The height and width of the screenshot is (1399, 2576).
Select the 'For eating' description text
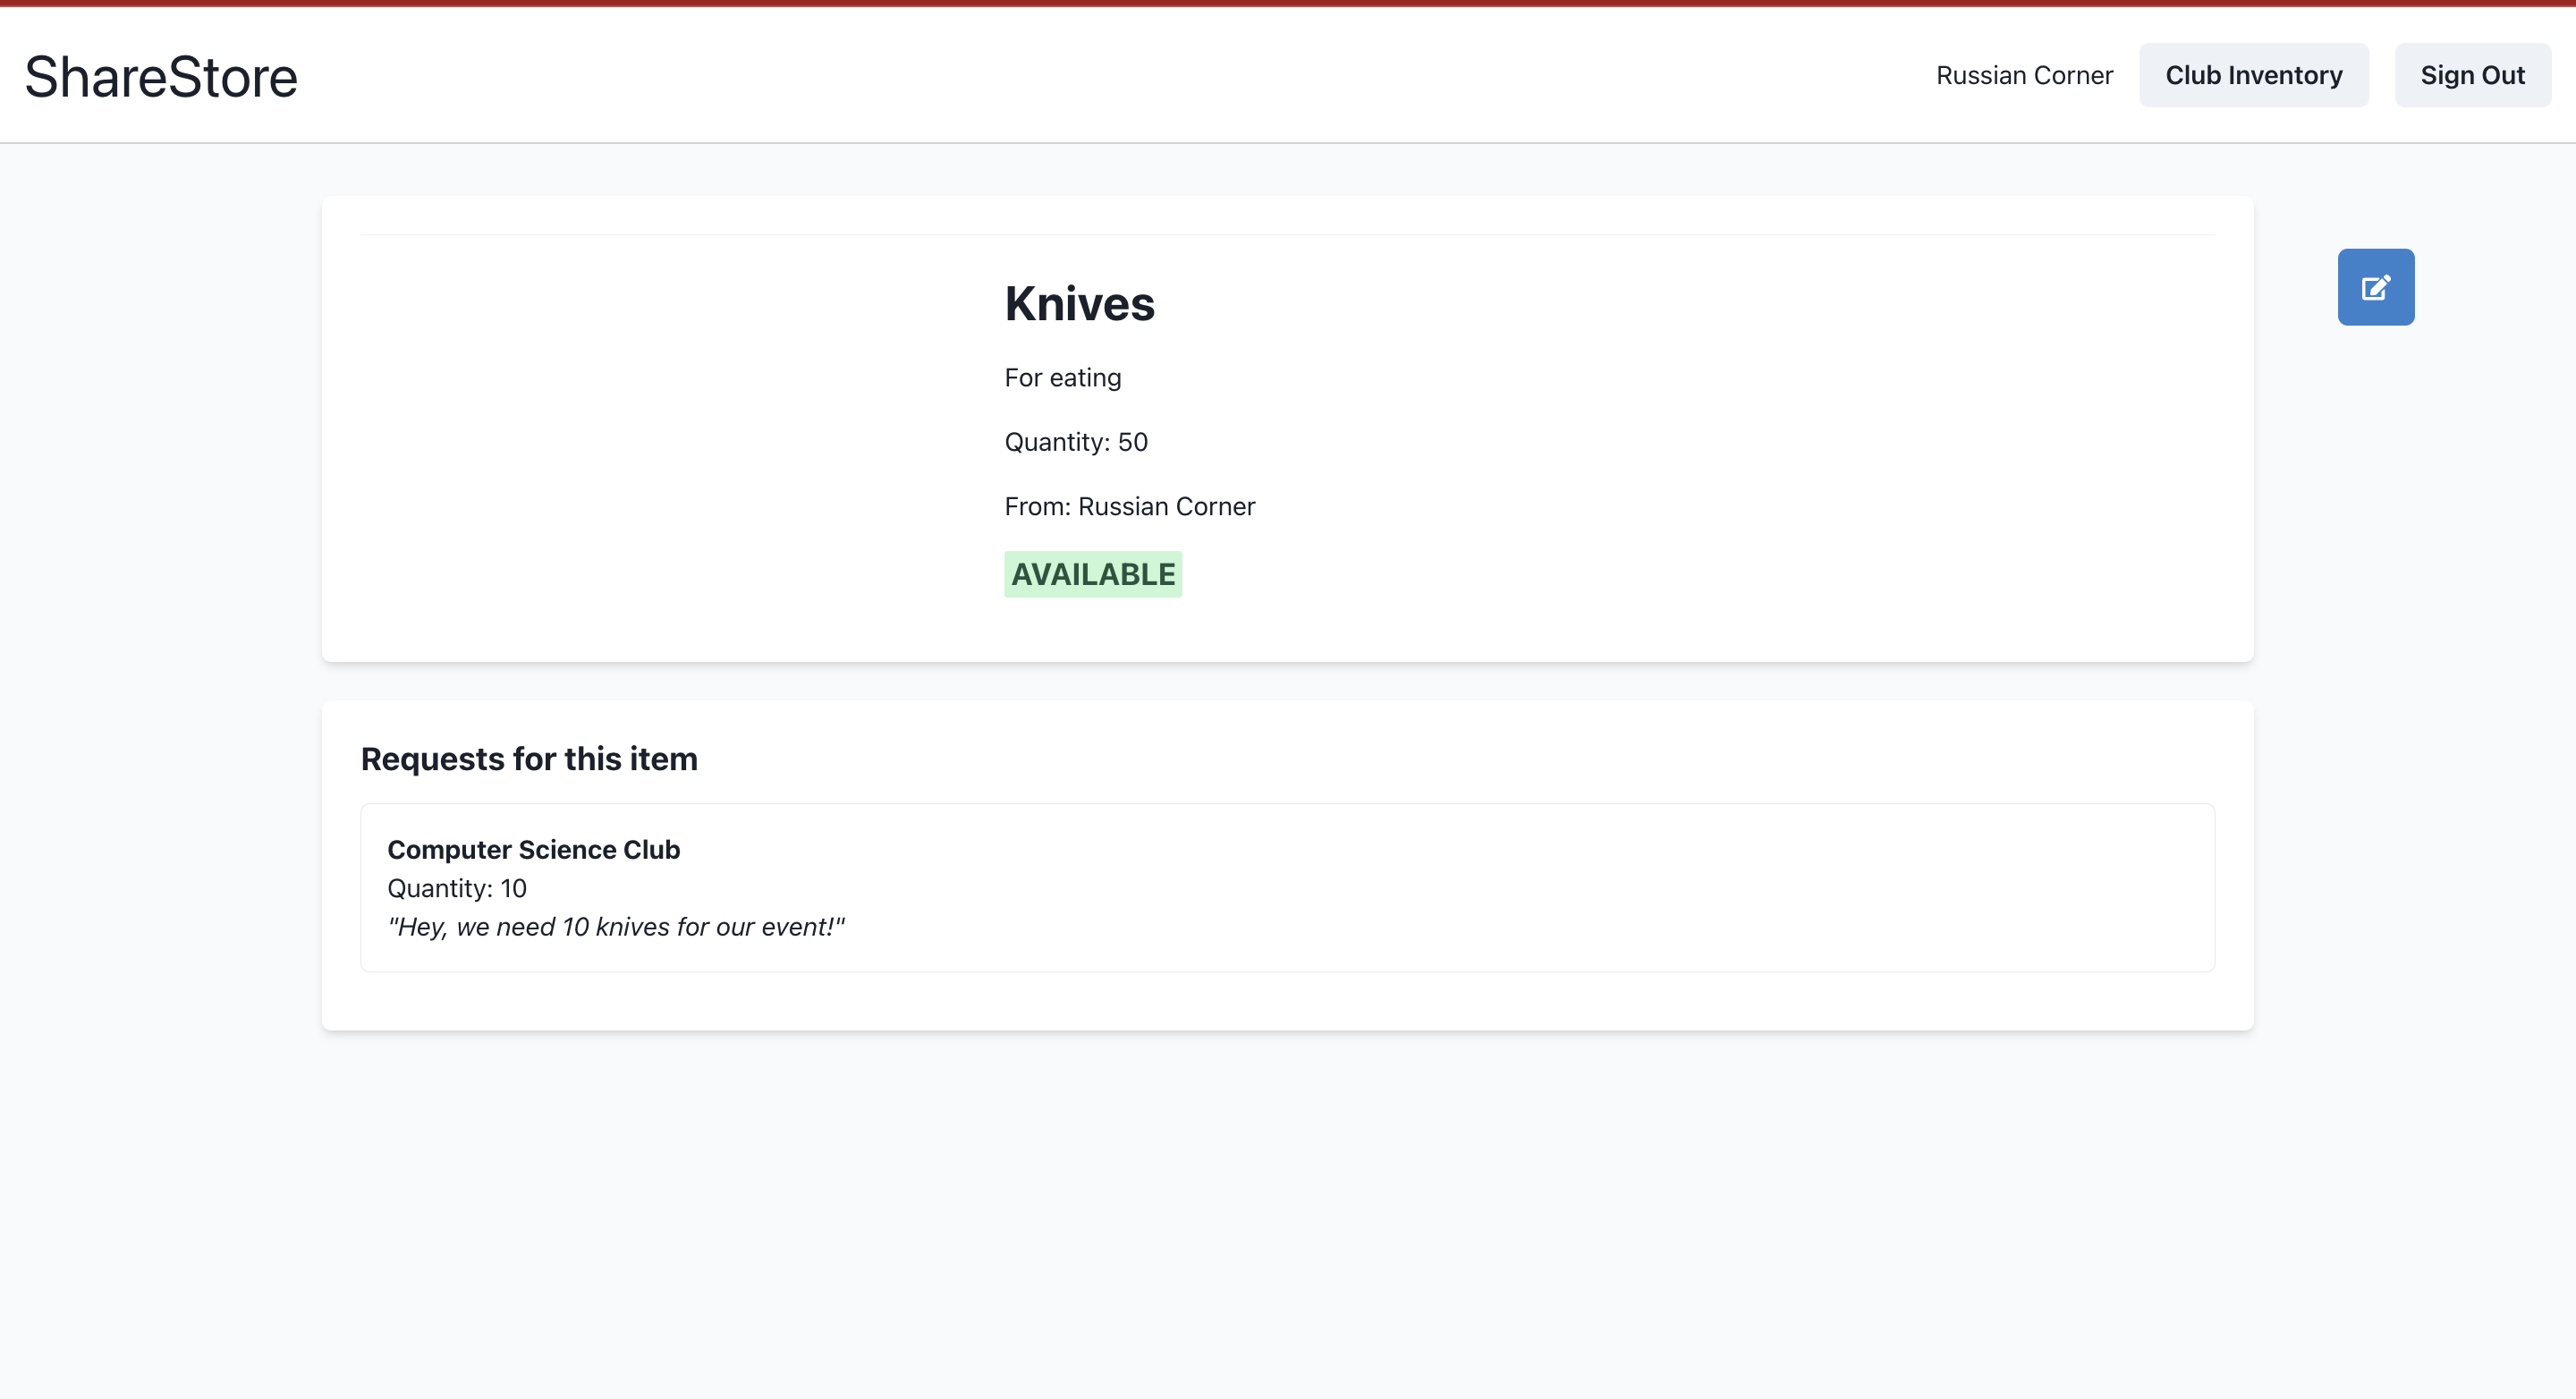(x=1062, y=378)
